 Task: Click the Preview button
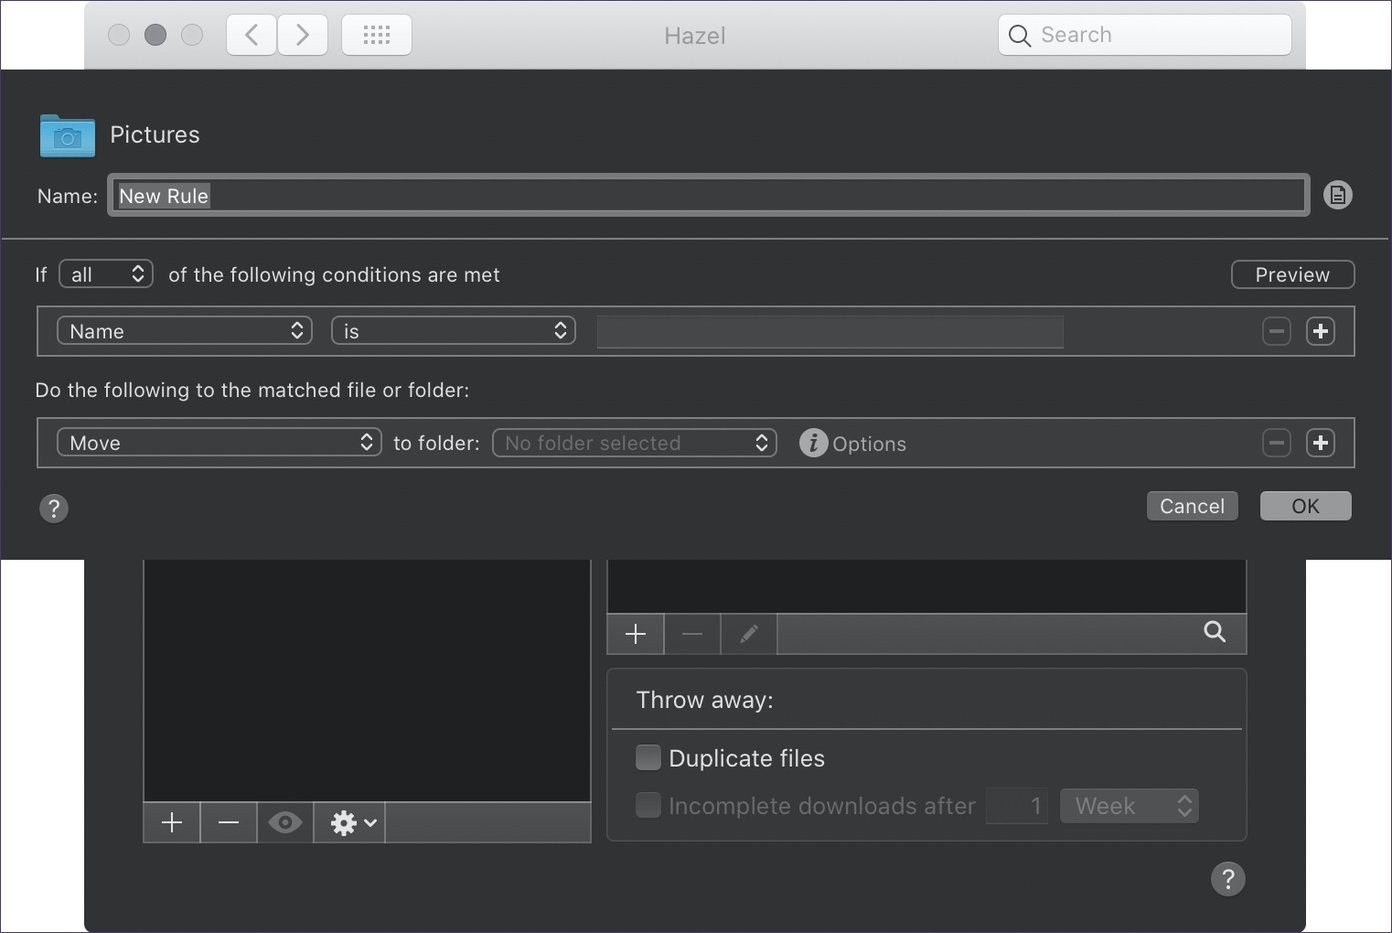tap(1292, 274)
